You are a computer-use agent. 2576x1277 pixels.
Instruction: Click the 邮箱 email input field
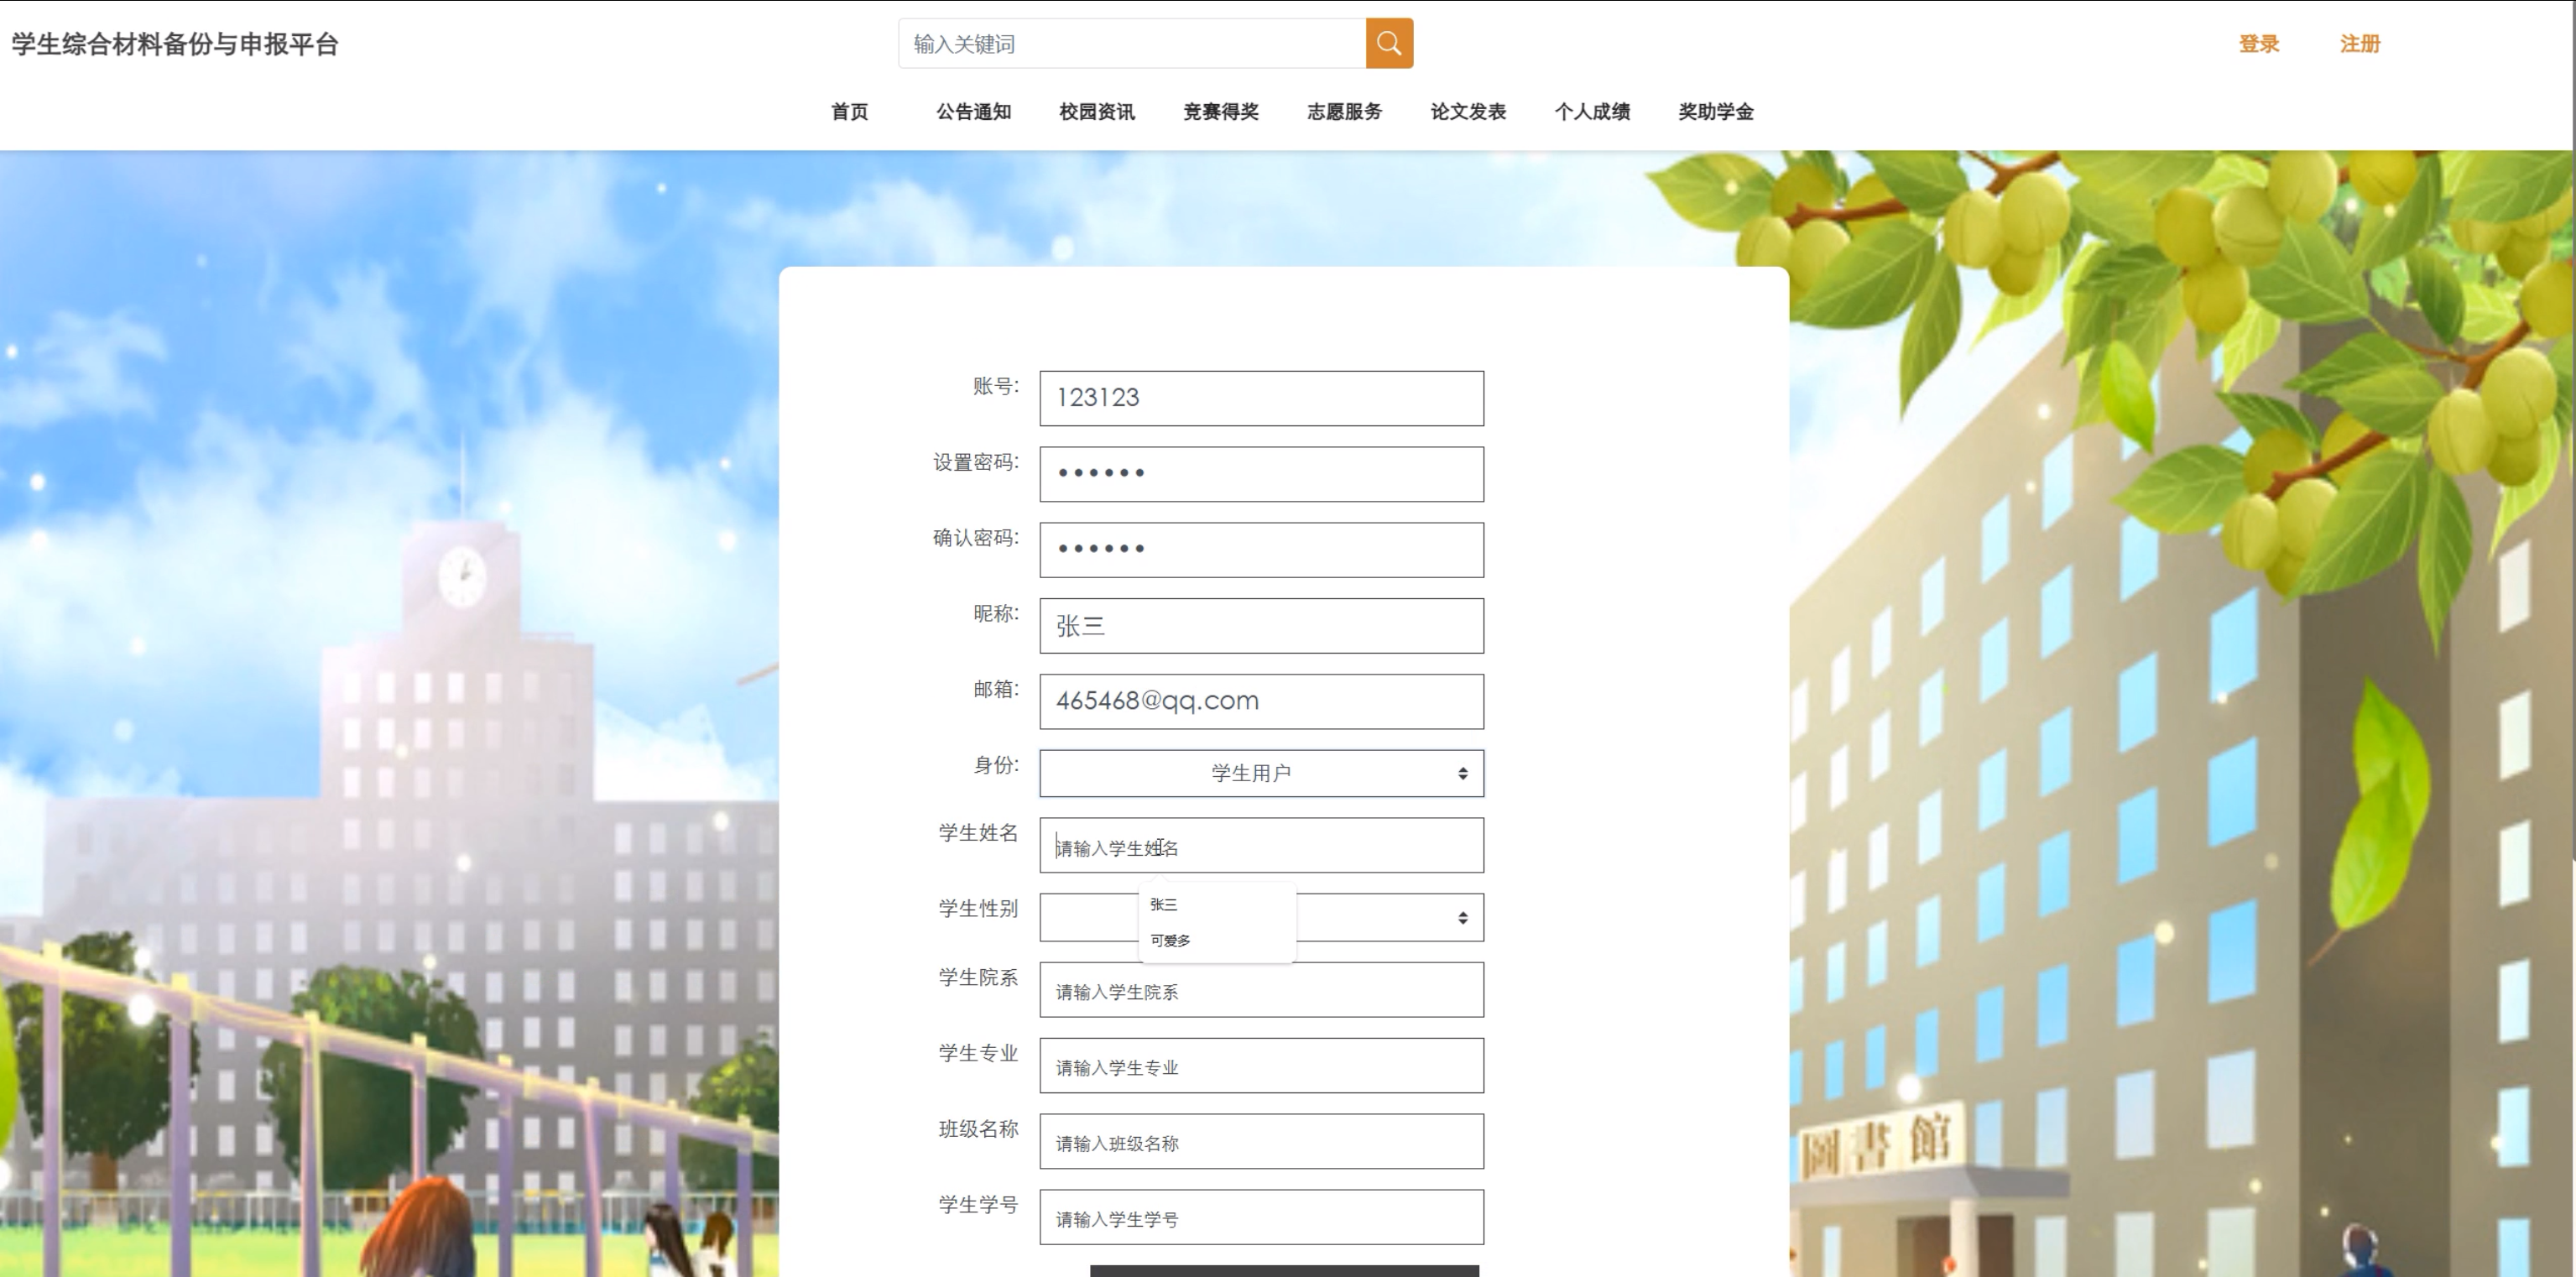(x=1260, y=701)
